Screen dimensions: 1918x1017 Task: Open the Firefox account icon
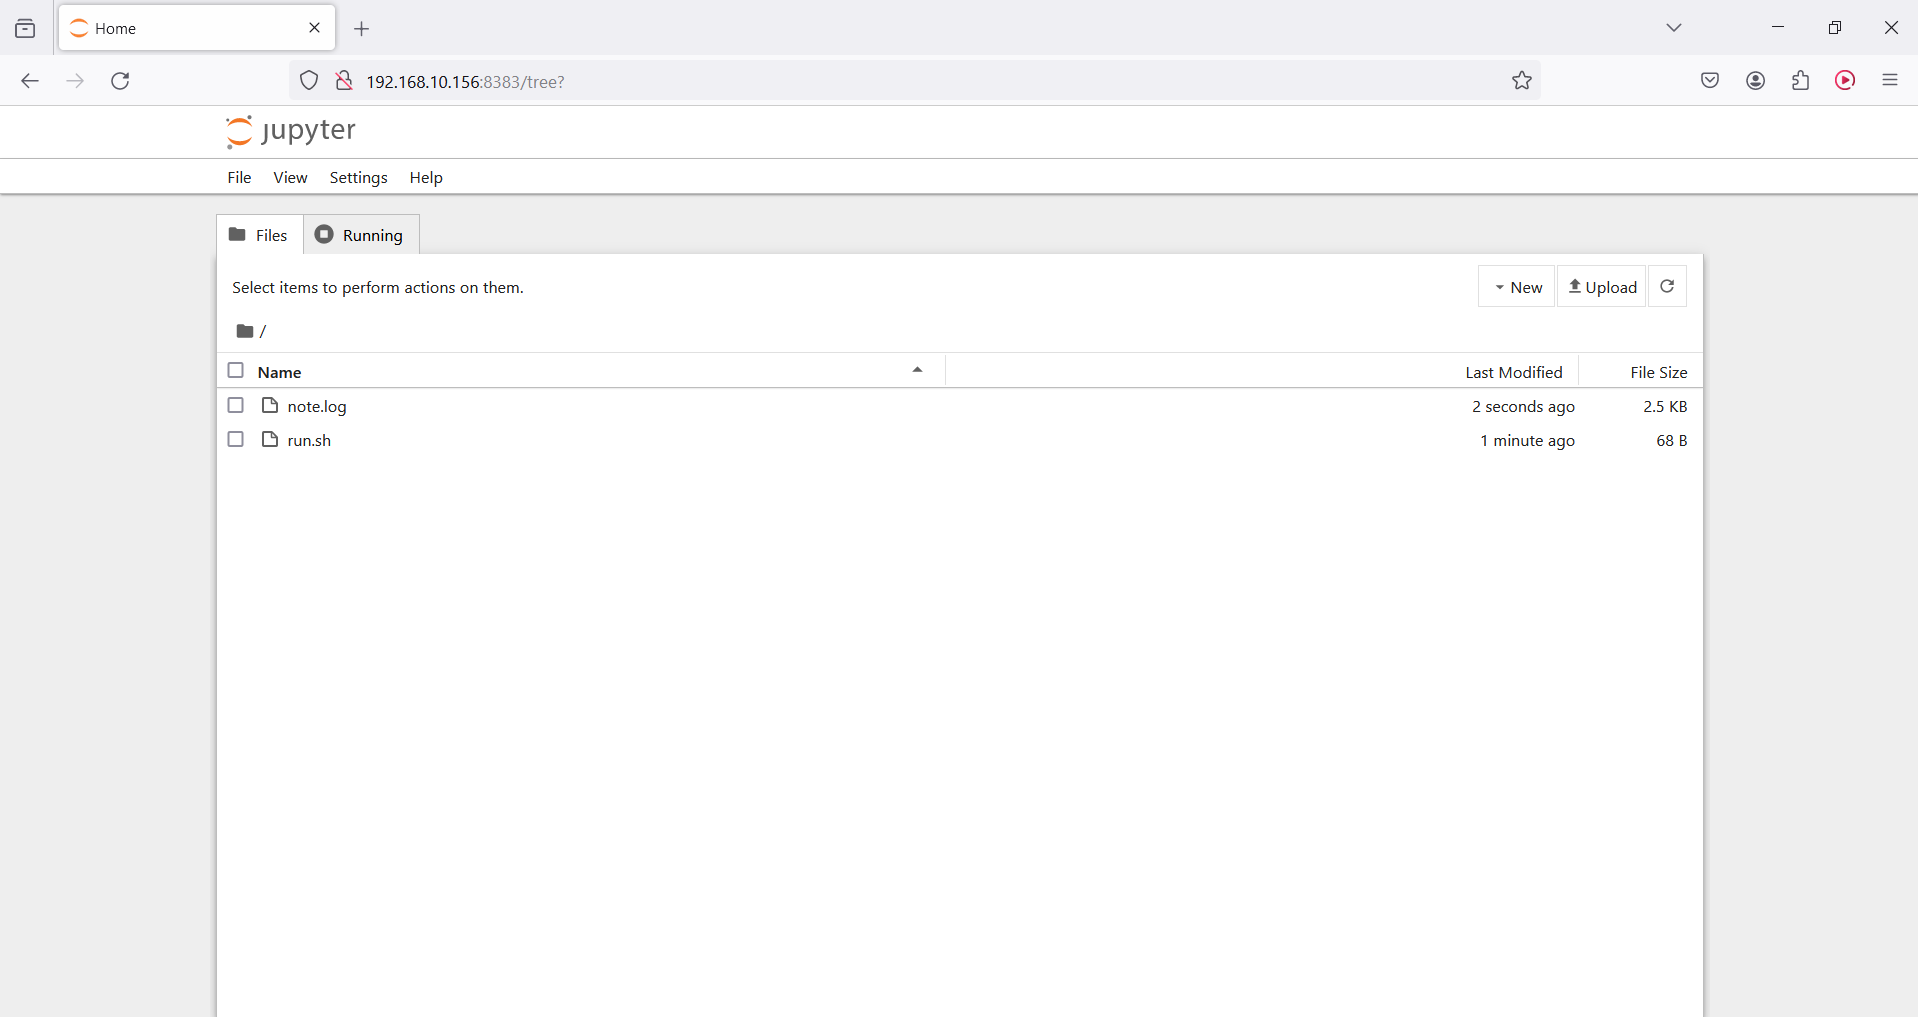[1756, 81]
